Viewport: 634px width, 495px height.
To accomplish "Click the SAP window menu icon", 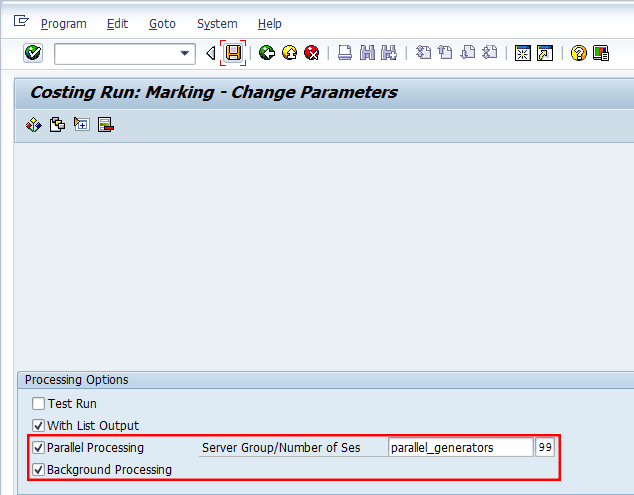I will pos(21,21).
